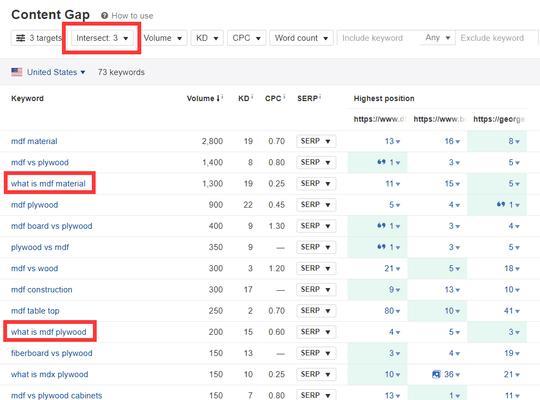This screenshot has height=400, width=540.
Task: Expand SERP dropdown for mdf construction
Action: [316, 290]
